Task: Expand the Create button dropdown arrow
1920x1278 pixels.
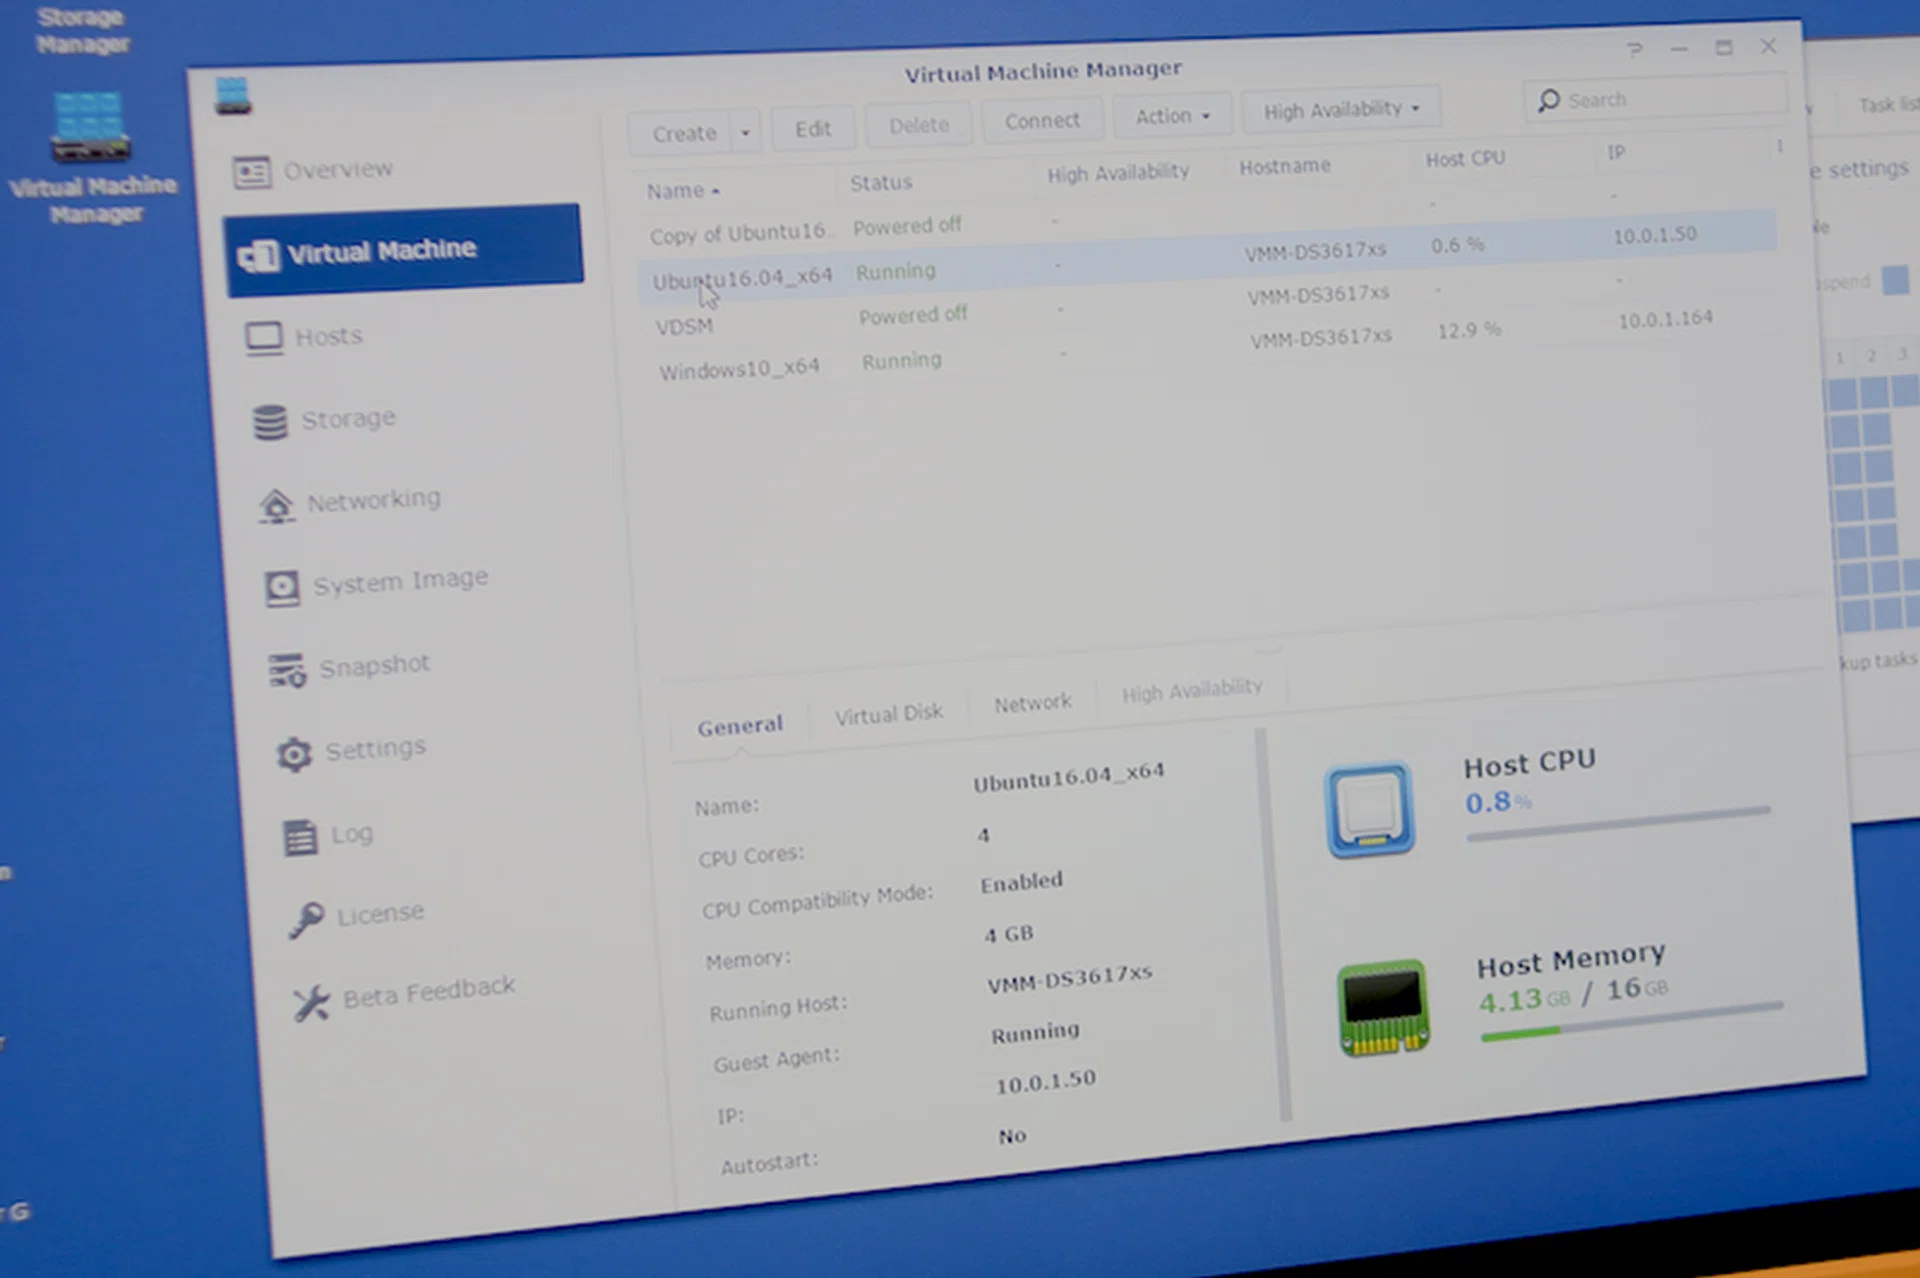Action: click(745, 132)
